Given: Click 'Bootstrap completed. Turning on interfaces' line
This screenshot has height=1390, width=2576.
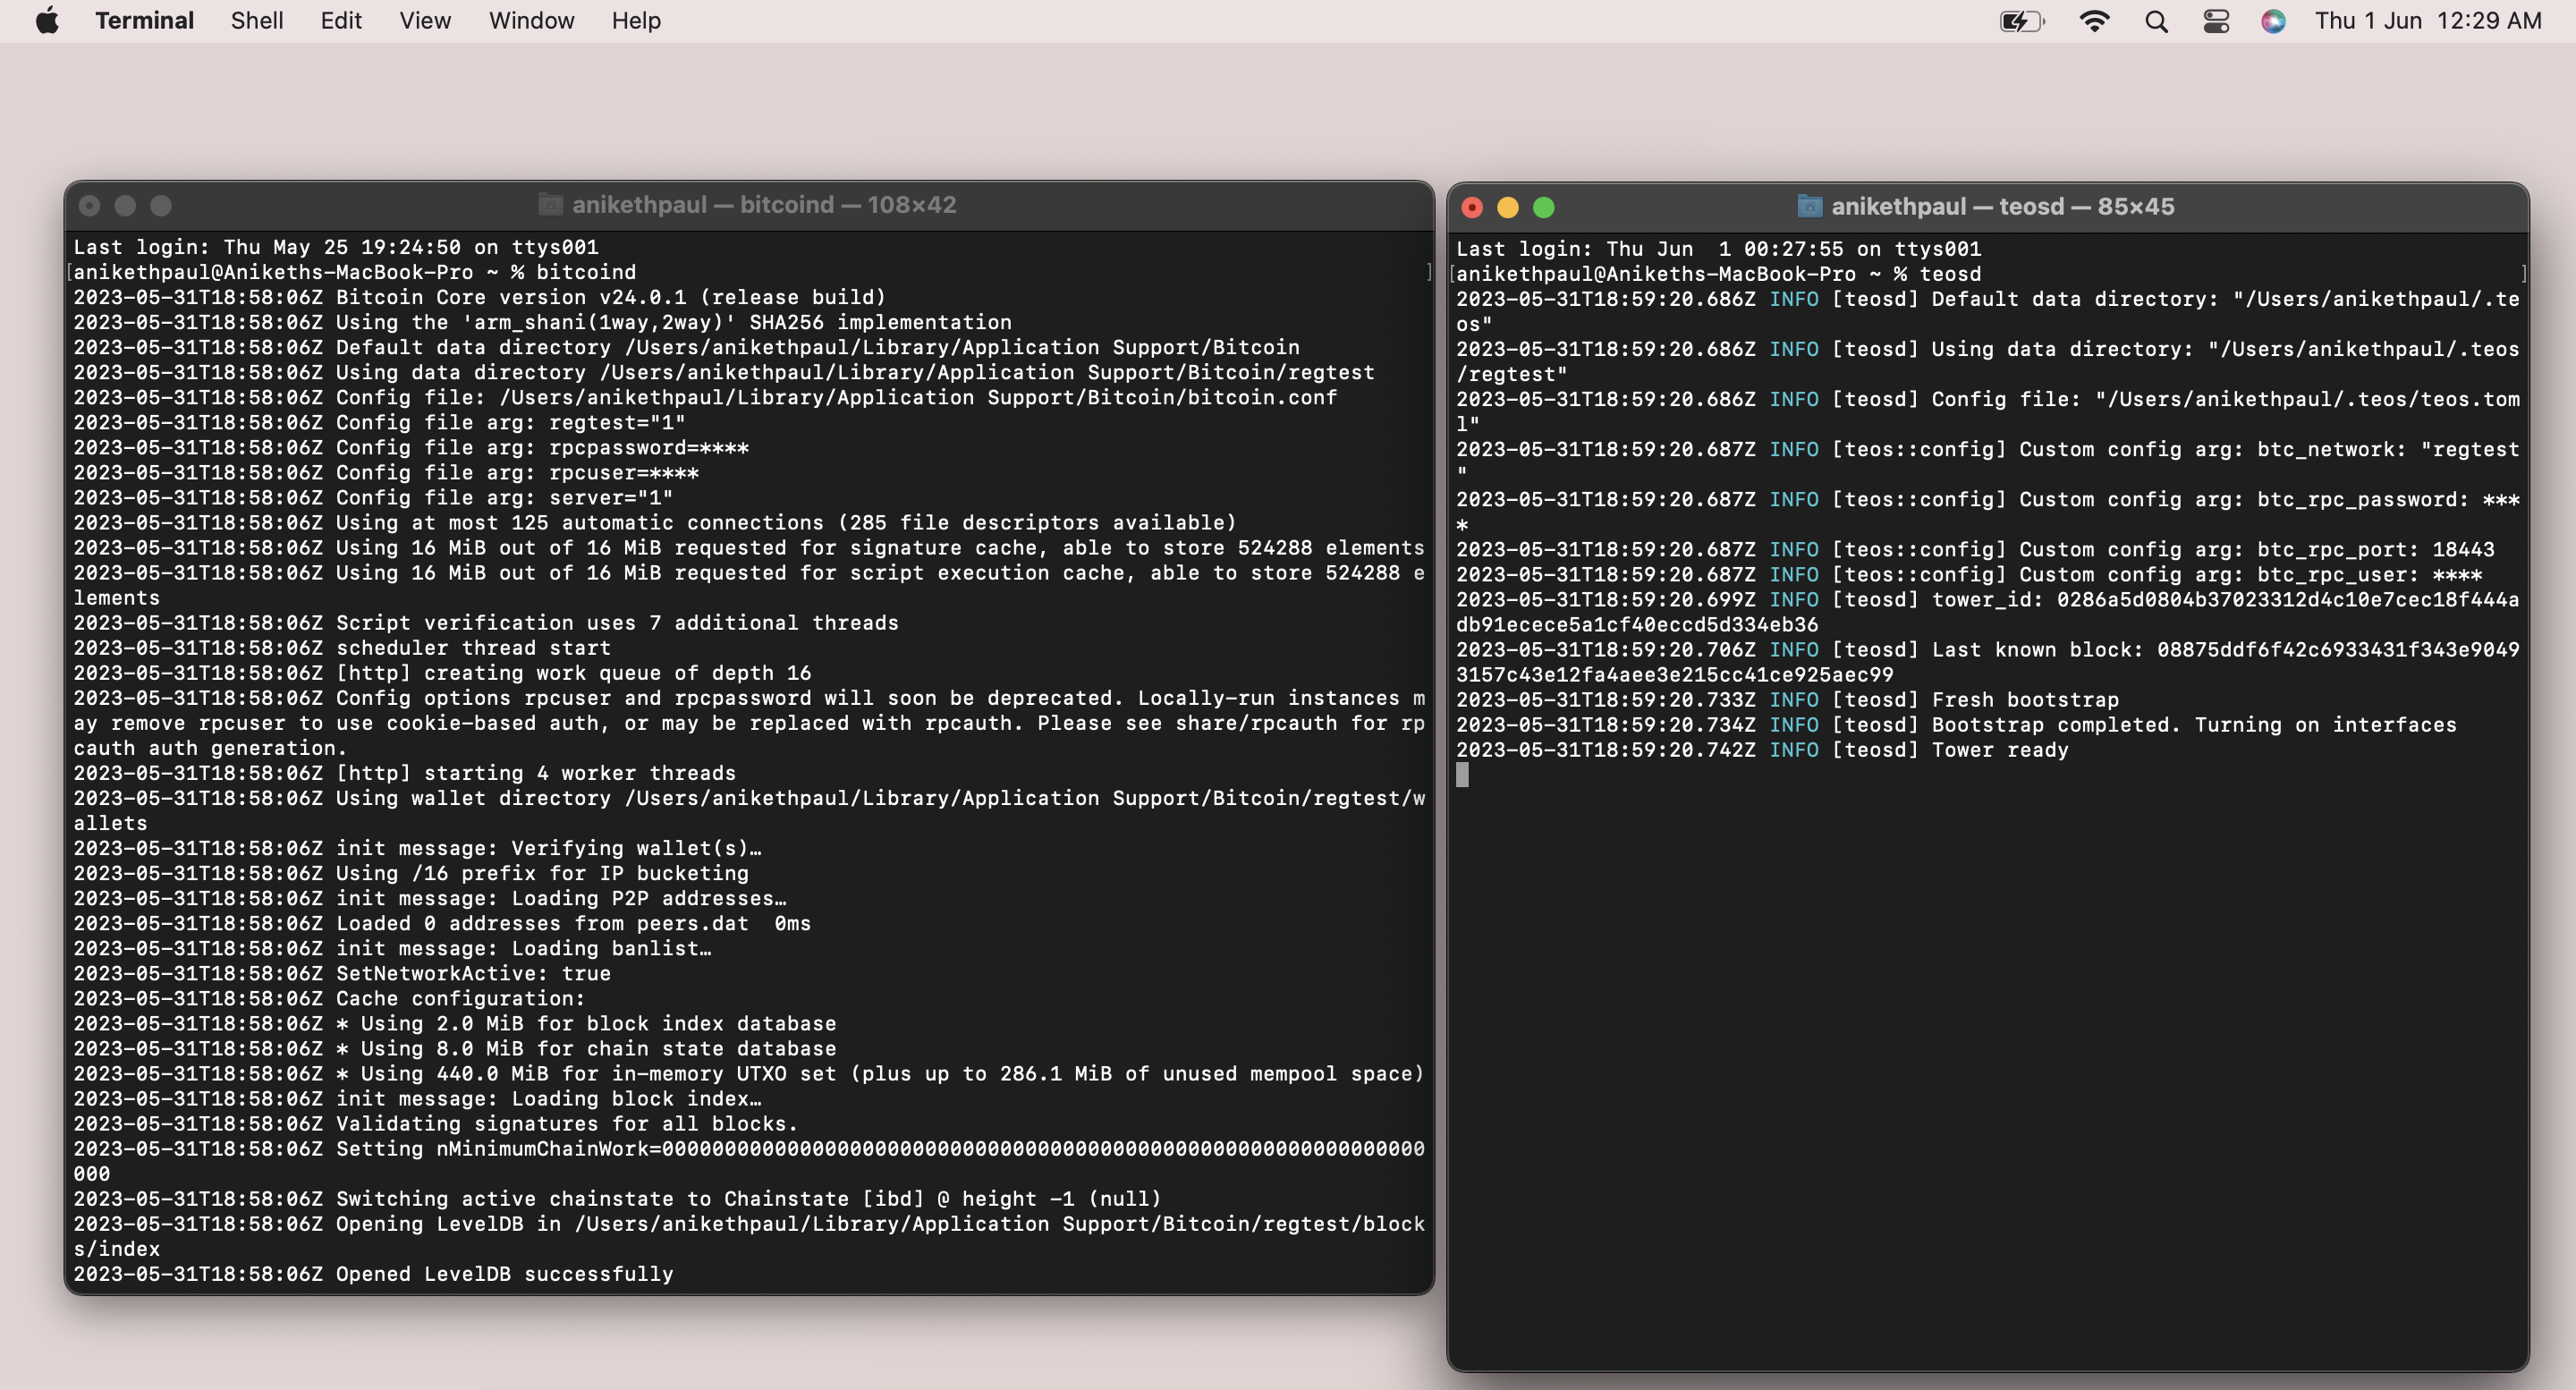Looking at the screenshot, I should [1956, 725].
